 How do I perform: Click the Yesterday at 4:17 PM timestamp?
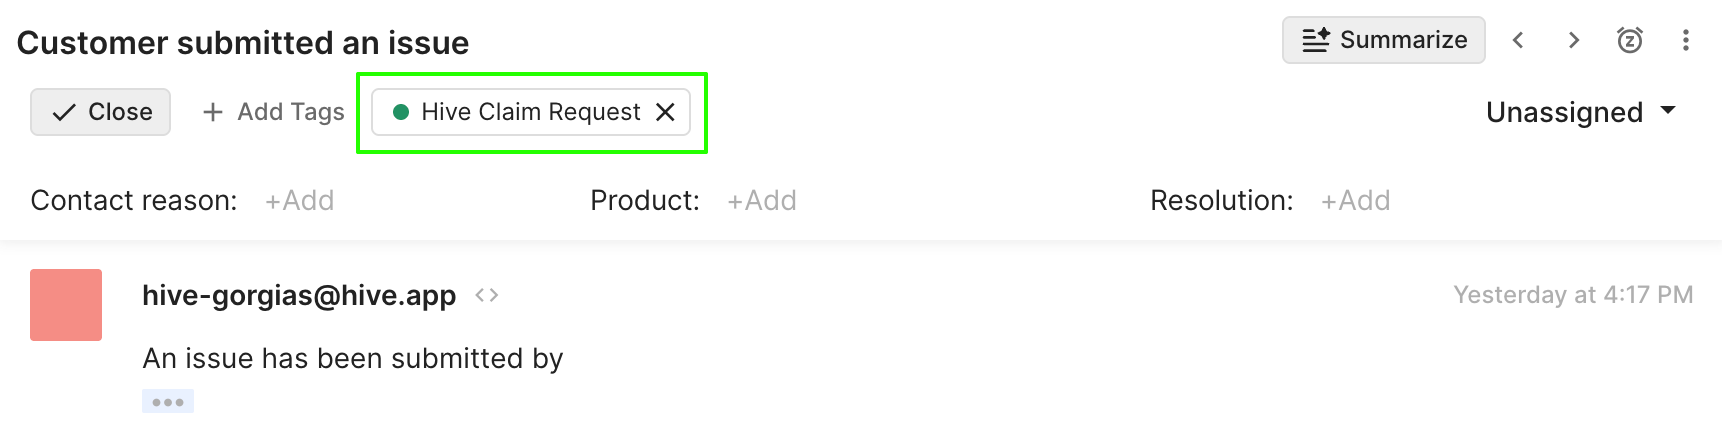tap(1573, 295)
